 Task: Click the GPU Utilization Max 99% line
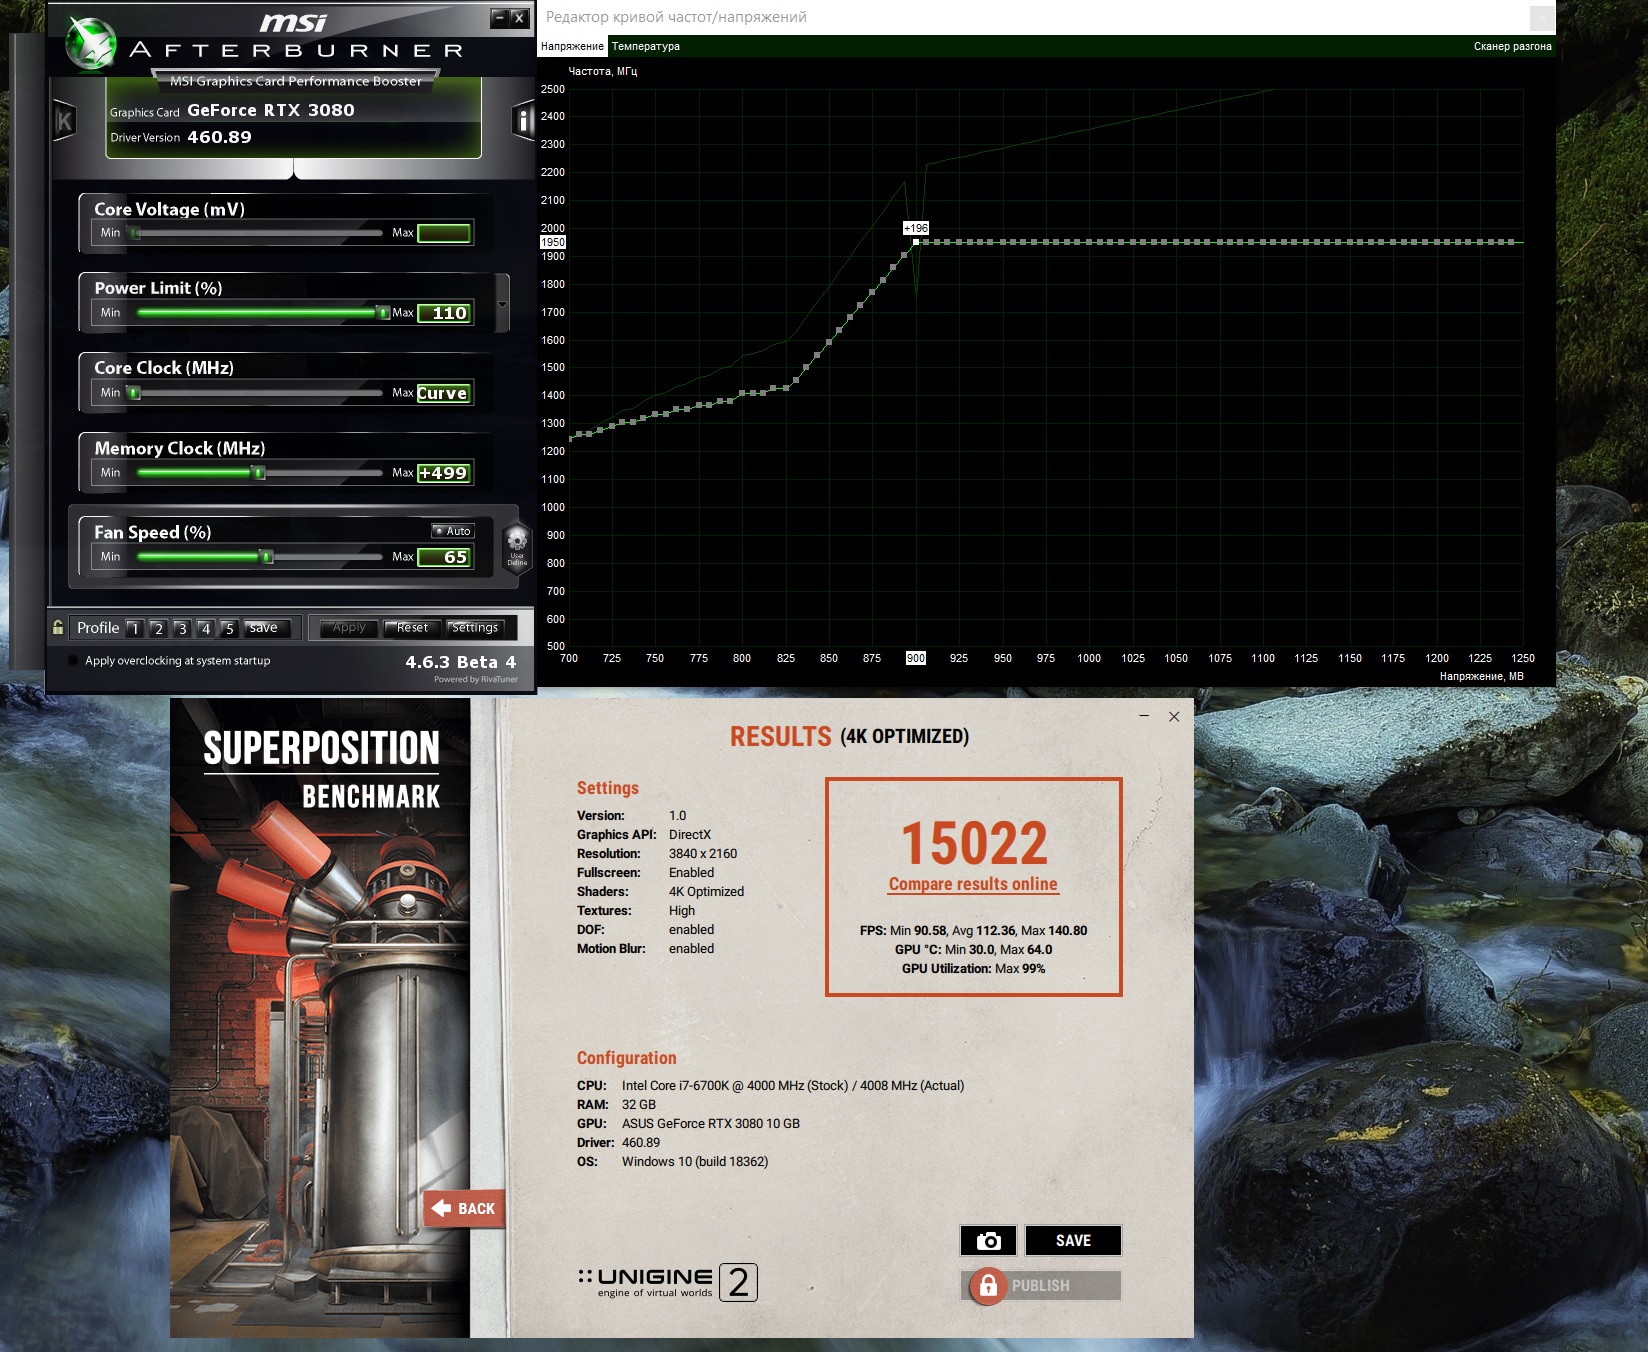[x=973, y=969]
